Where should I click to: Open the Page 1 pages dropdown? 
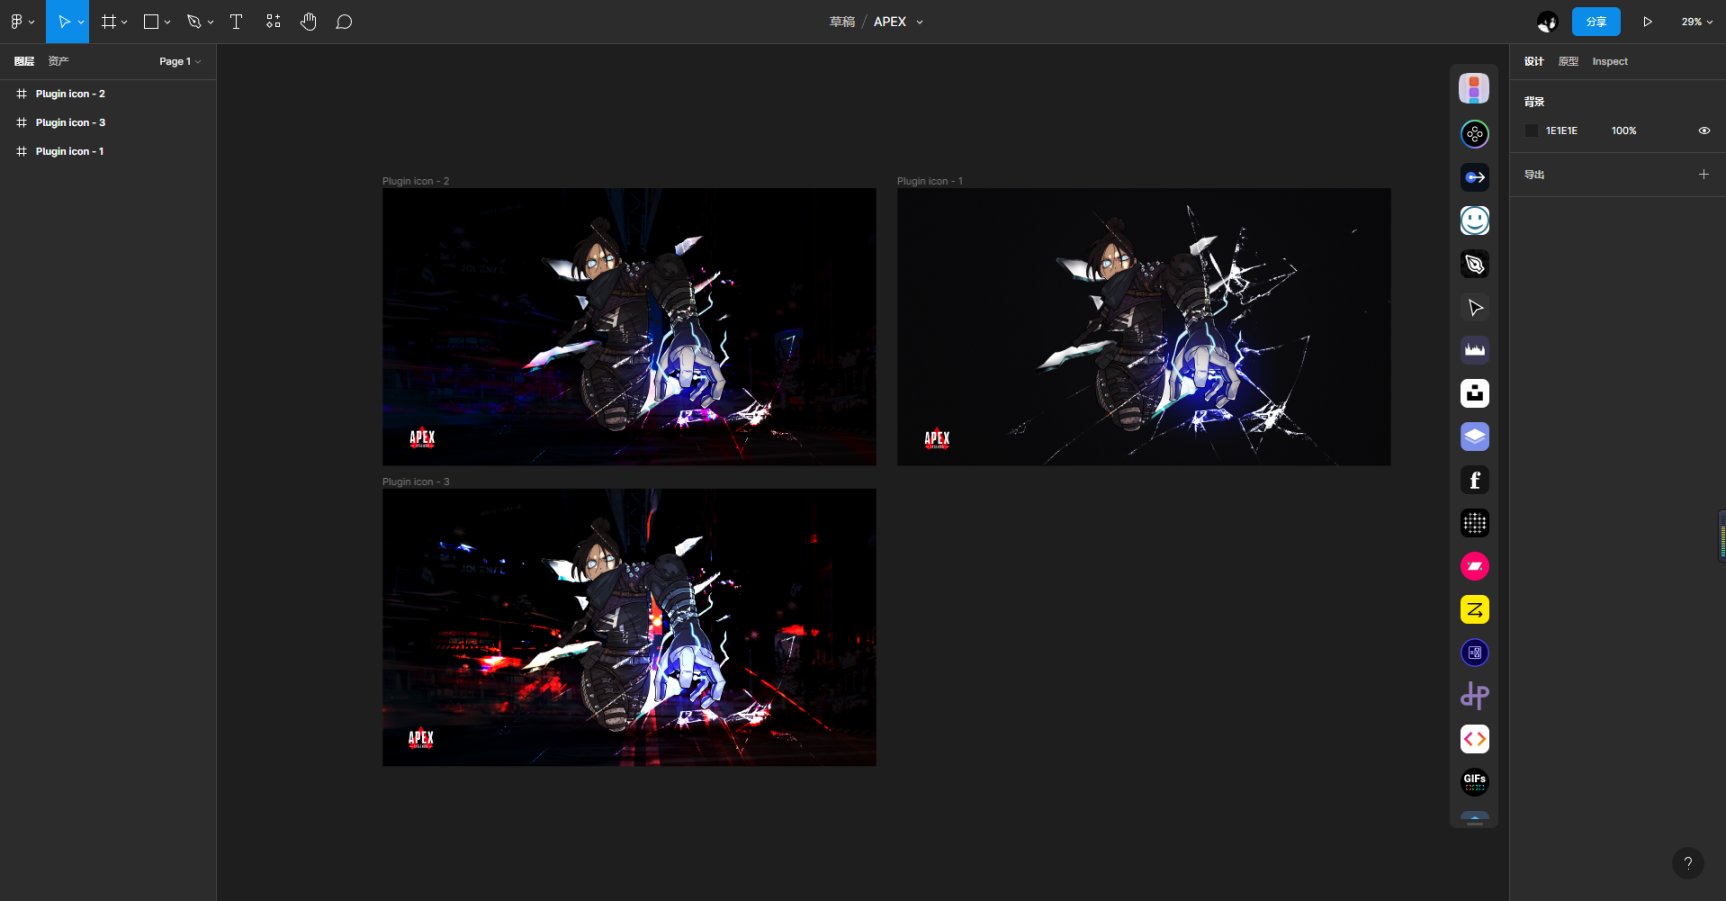(x=180, y=61)
